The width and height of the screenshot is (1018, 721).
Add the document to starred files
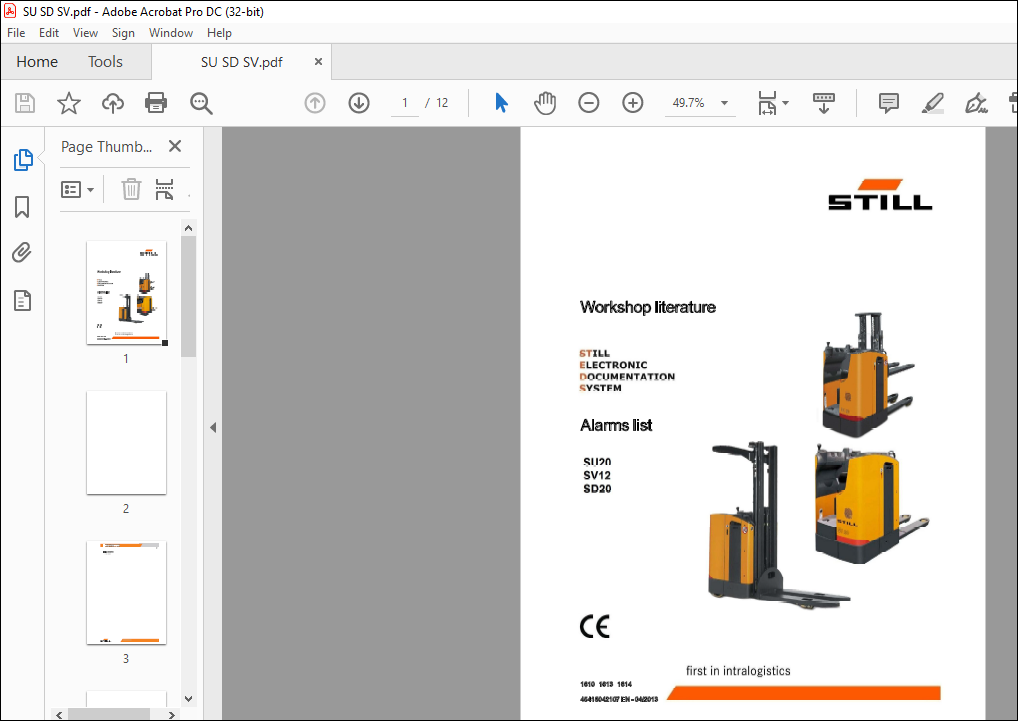[69, 103]
